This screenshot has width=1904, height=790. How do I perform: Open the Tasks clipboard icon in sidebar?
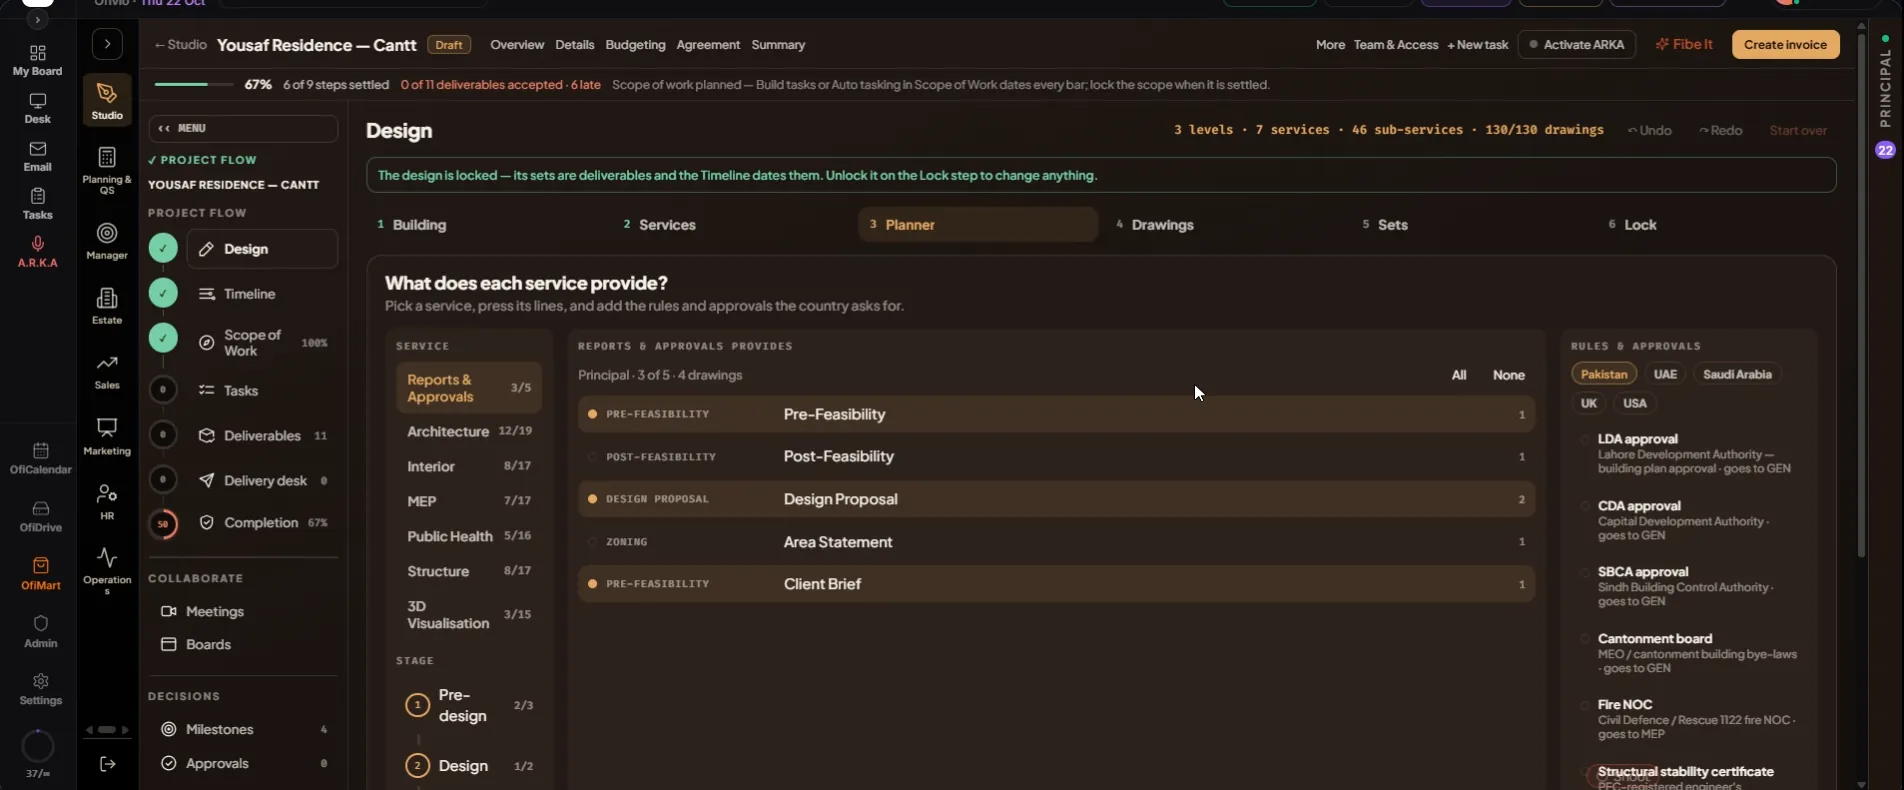tap(38, 204)
